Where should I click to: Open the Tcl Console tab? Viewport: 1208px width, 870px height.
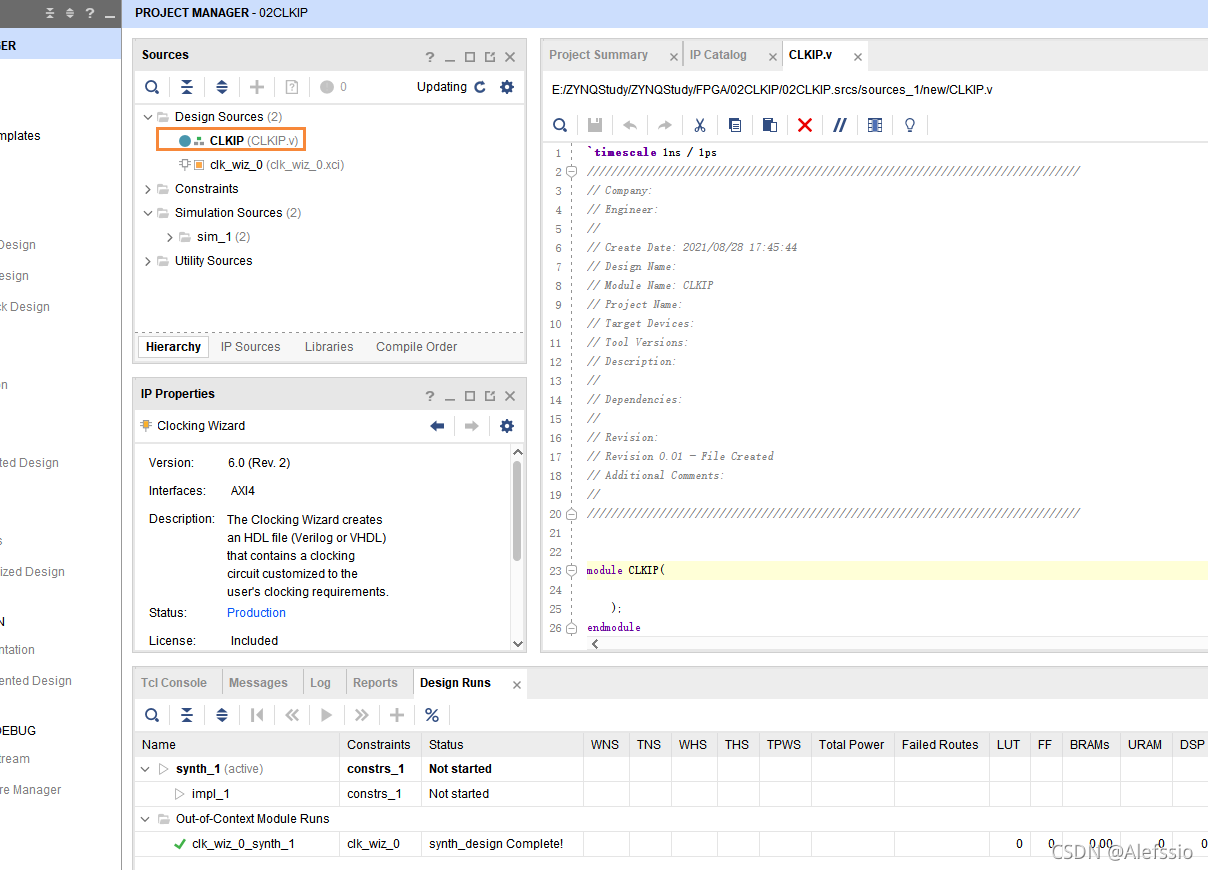(x=174, y=683)
